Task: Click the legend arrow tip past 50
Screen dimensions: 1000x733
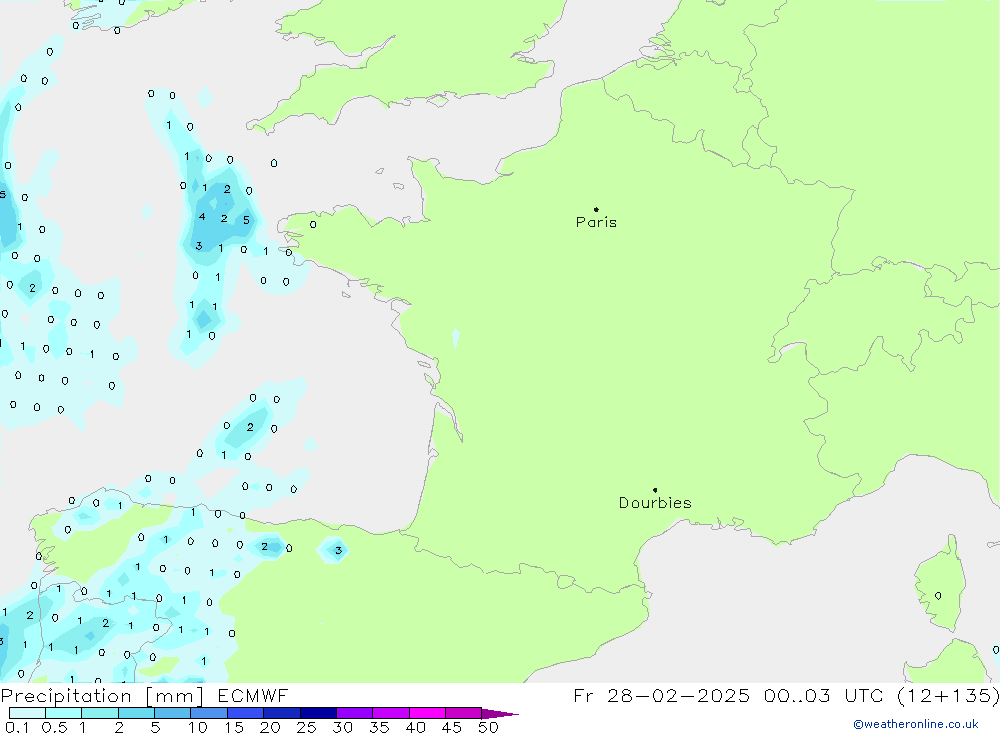Action: click(x=501, y=714)
